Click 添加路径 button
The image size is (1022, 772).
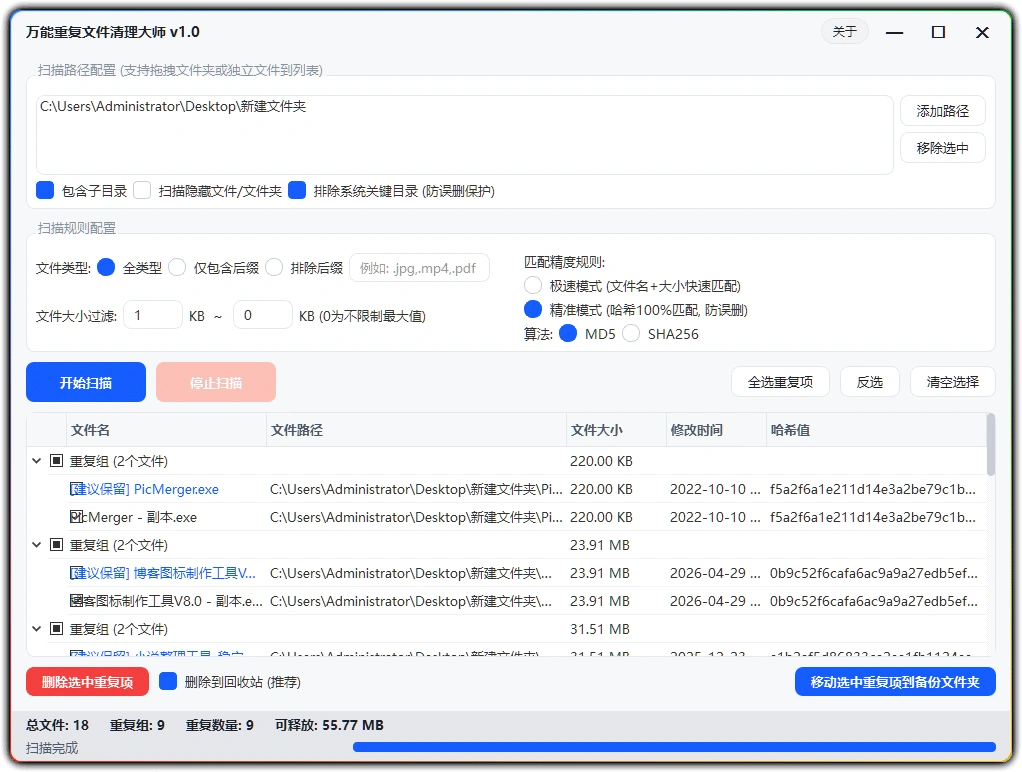[x=942, y=111]
